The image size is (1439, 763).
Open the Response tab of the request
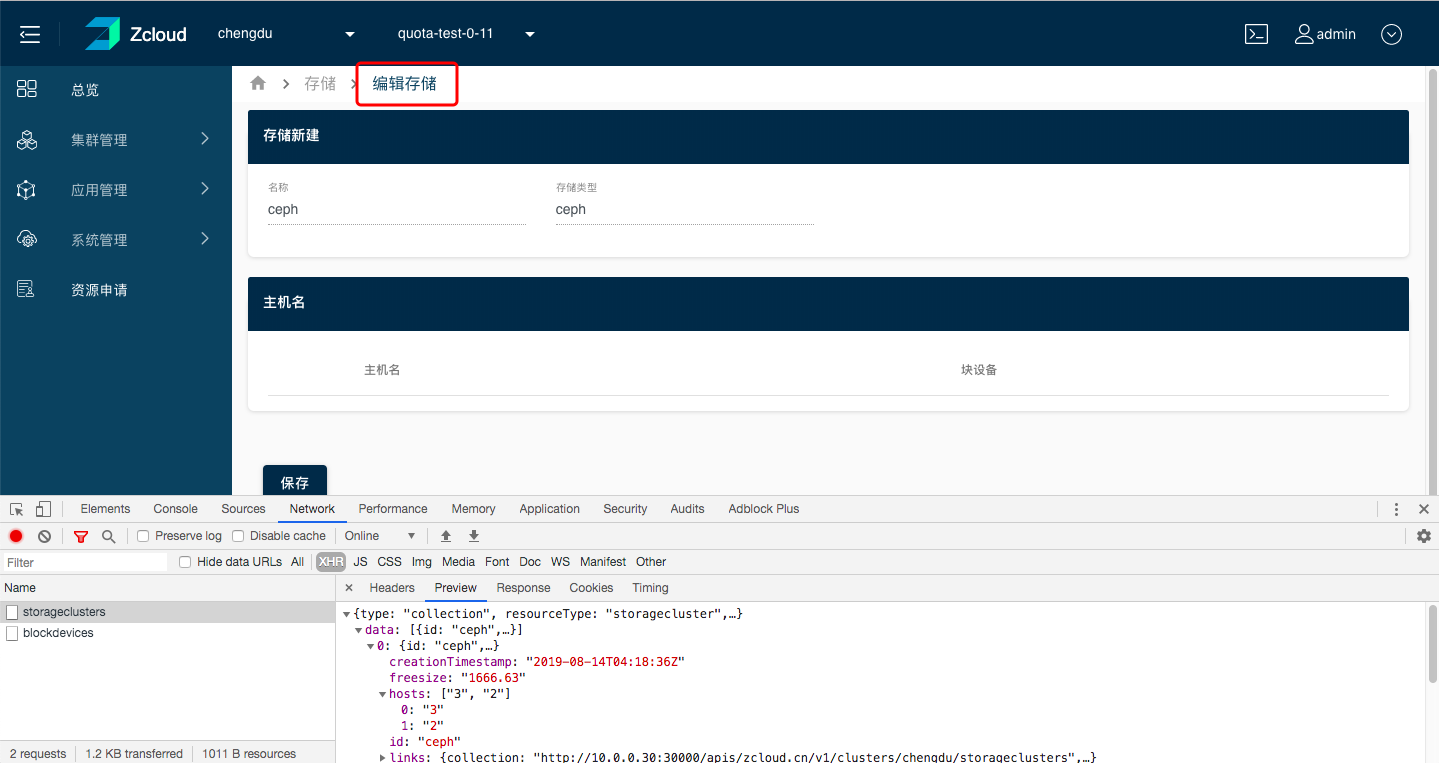tap(523, 587)
